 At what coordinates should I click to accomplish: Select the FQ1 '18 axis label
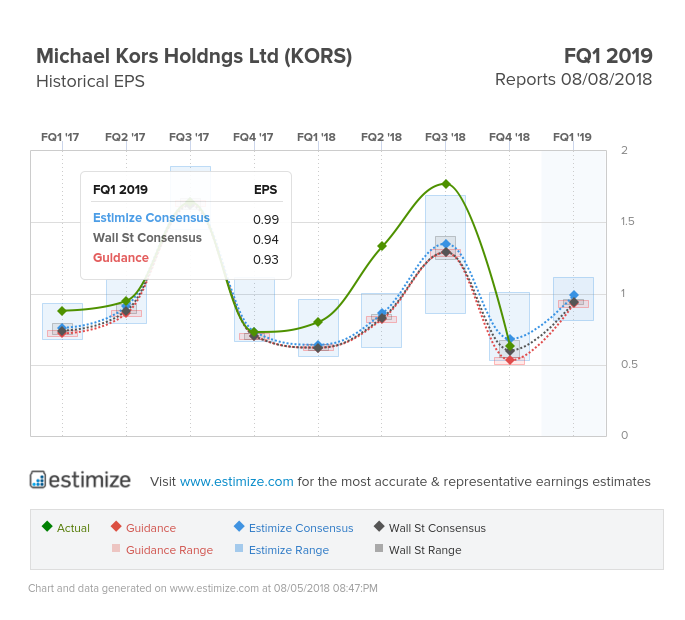coord(316,137)
